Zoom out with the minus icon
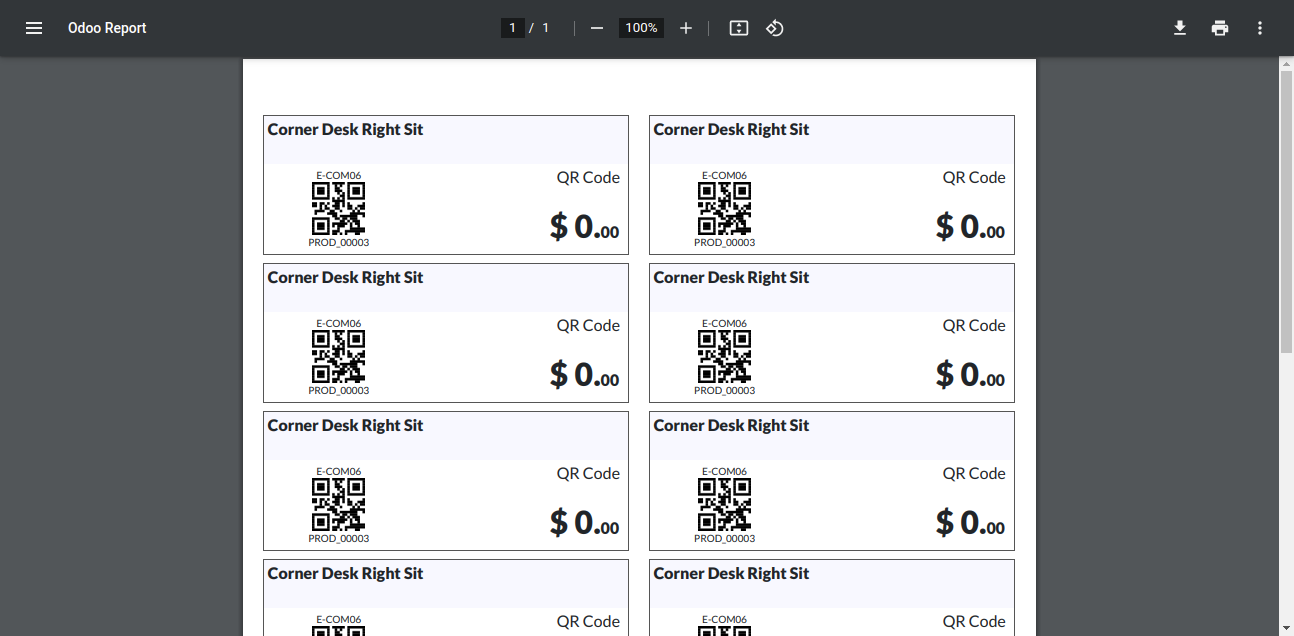The width and height of the screenshot is (1294, 636). (x=597, y=28)
